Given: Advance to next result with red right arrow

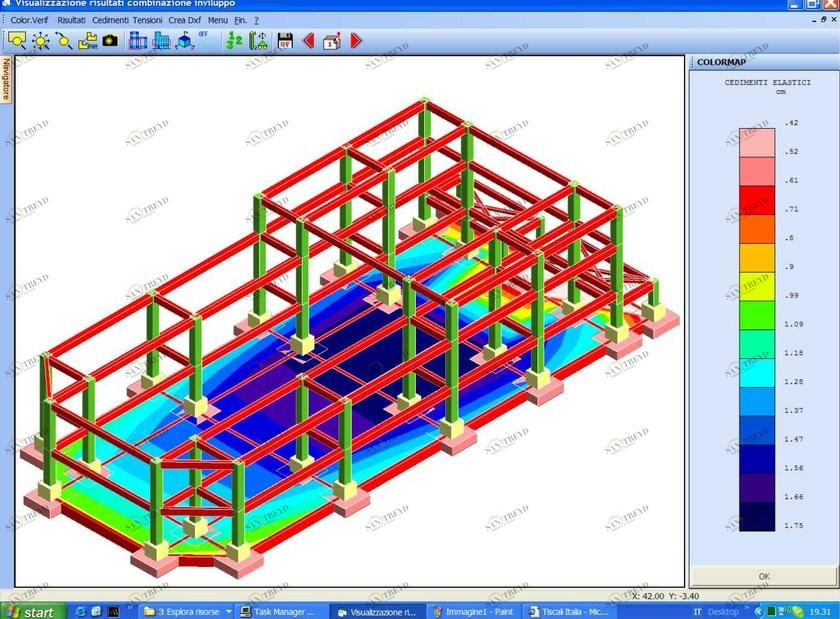Looking at the screenshot, I should 356,40.
